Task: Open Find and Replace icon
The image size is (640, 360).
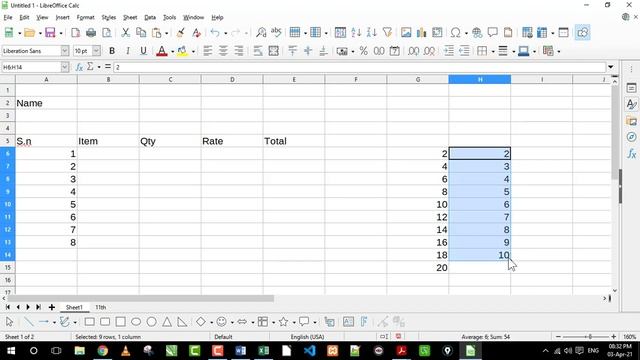Action: (261, 33)
